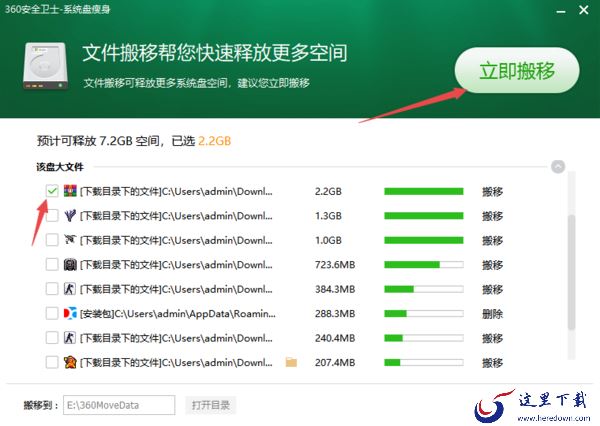The width and height of the screenshot is (600, 426).
Task: Click the size bar of the 288.3MB file
Action: pos(424,313)
